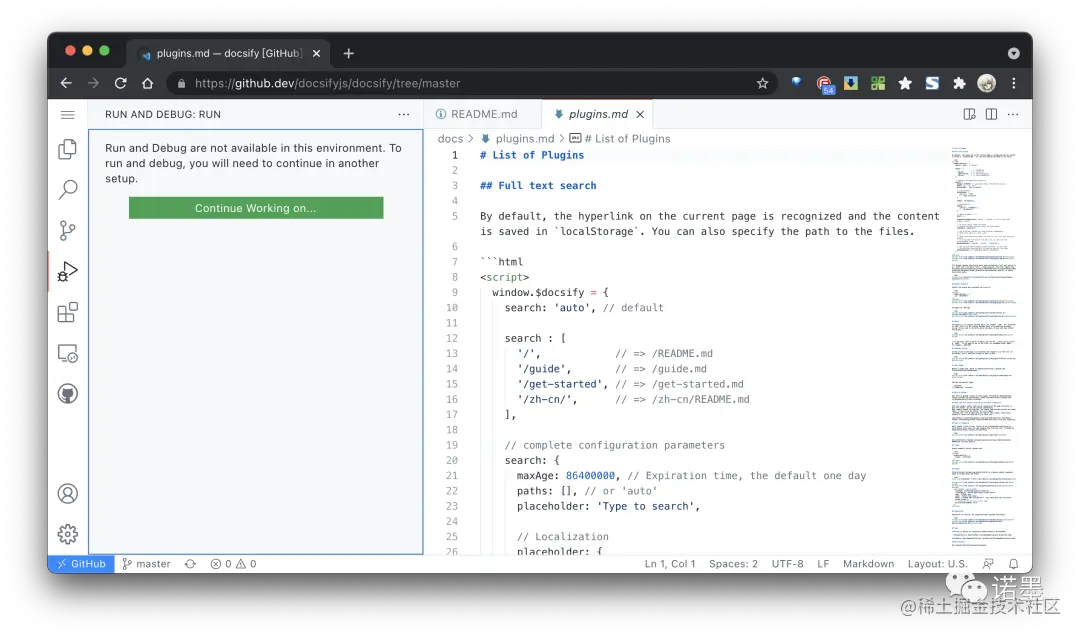Click the editor minimap

coord(984,345)
